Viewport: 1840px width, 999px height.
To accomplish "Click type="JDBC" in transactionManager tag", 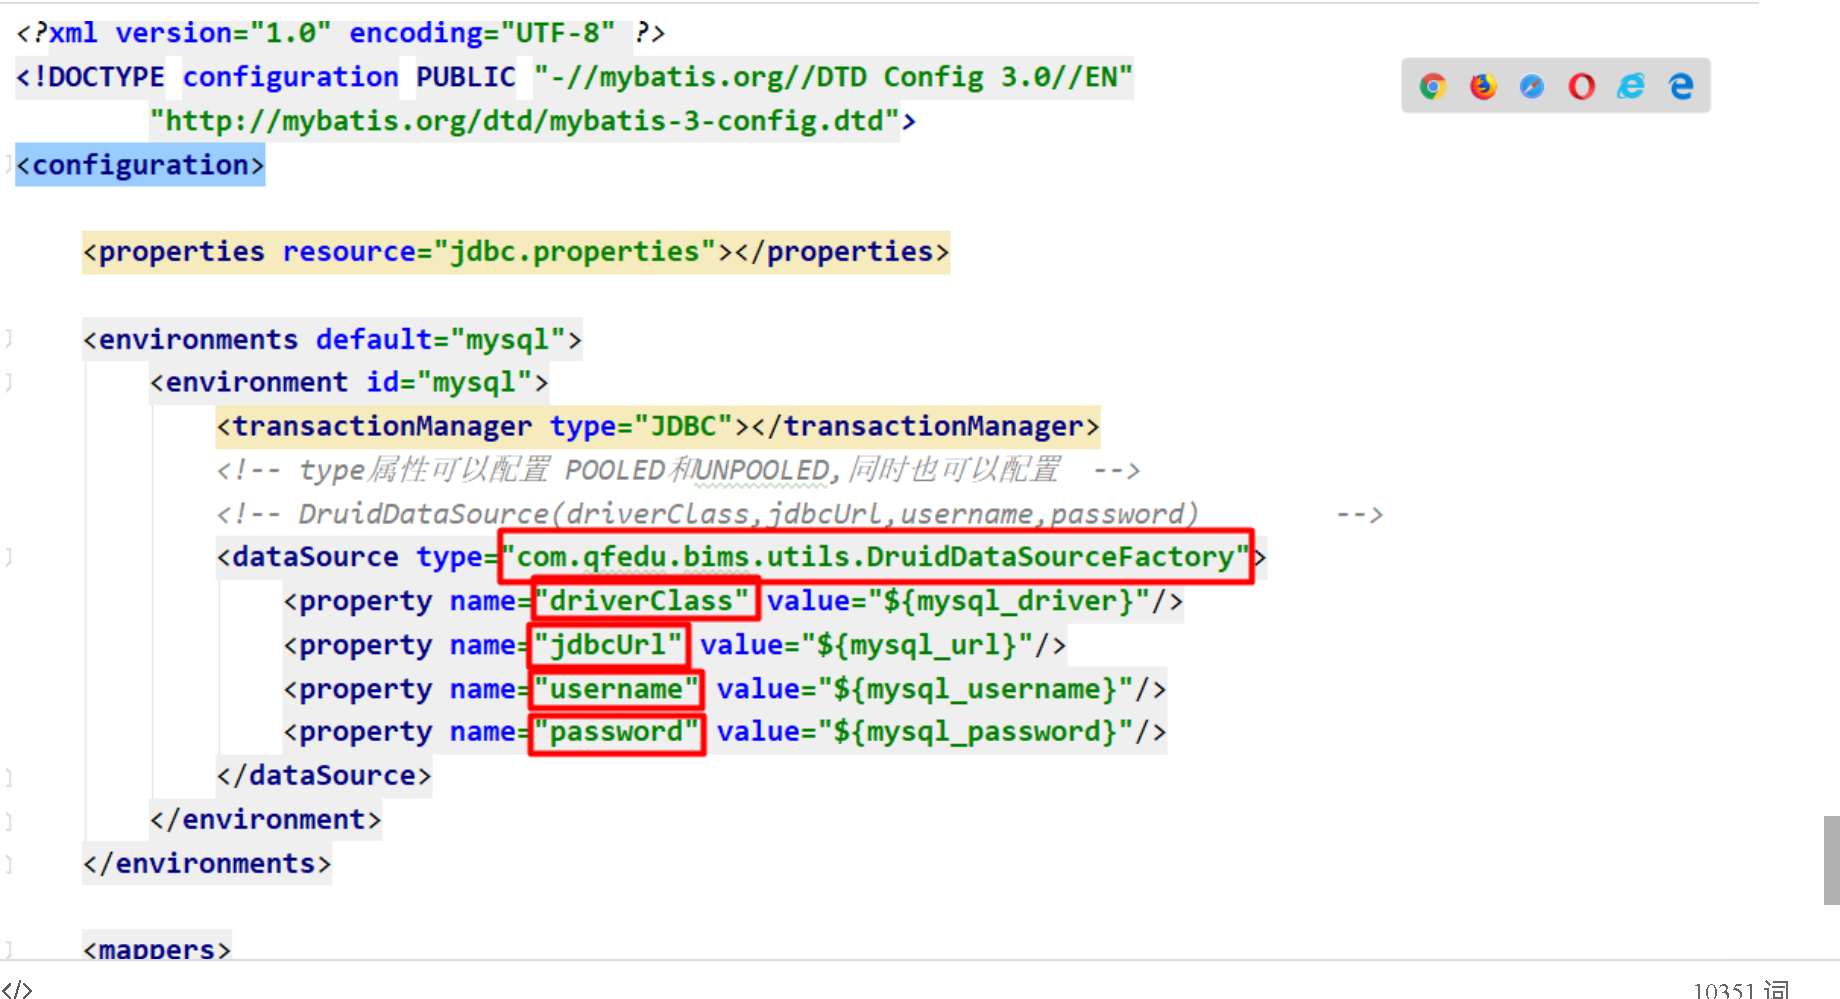I will [641, 427].
